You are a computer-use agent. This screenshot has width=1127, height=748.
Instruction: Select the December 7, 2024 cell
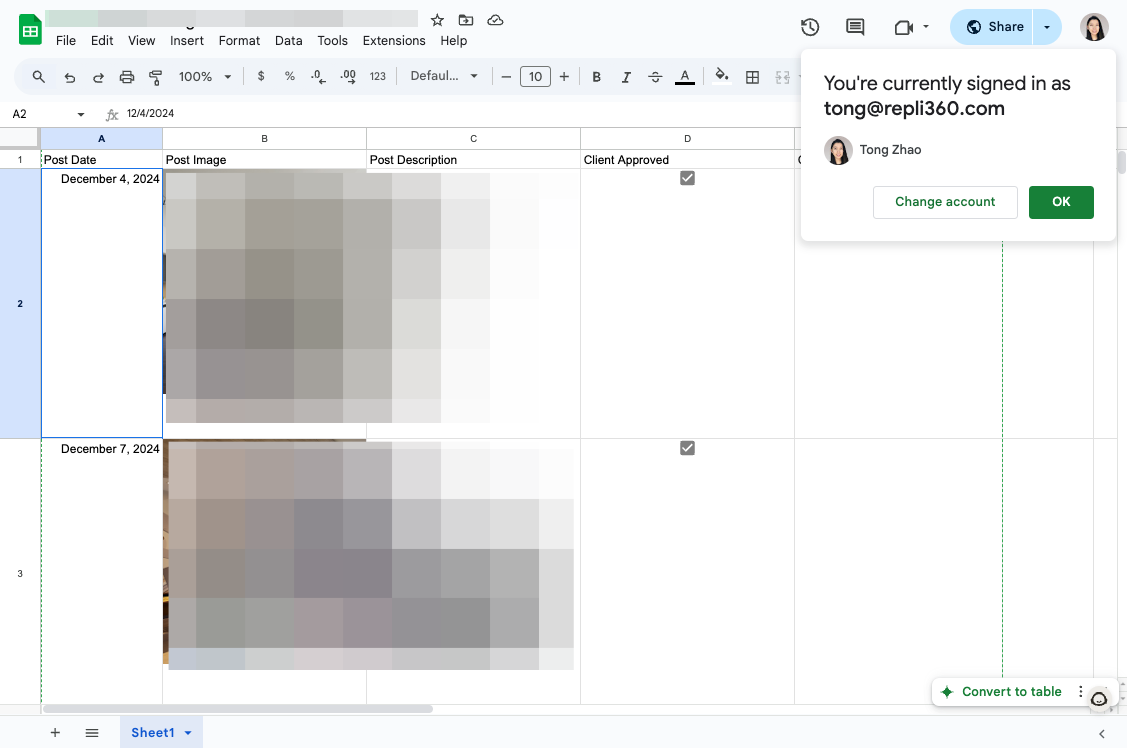pyautogui.click(x=102, y=571)
